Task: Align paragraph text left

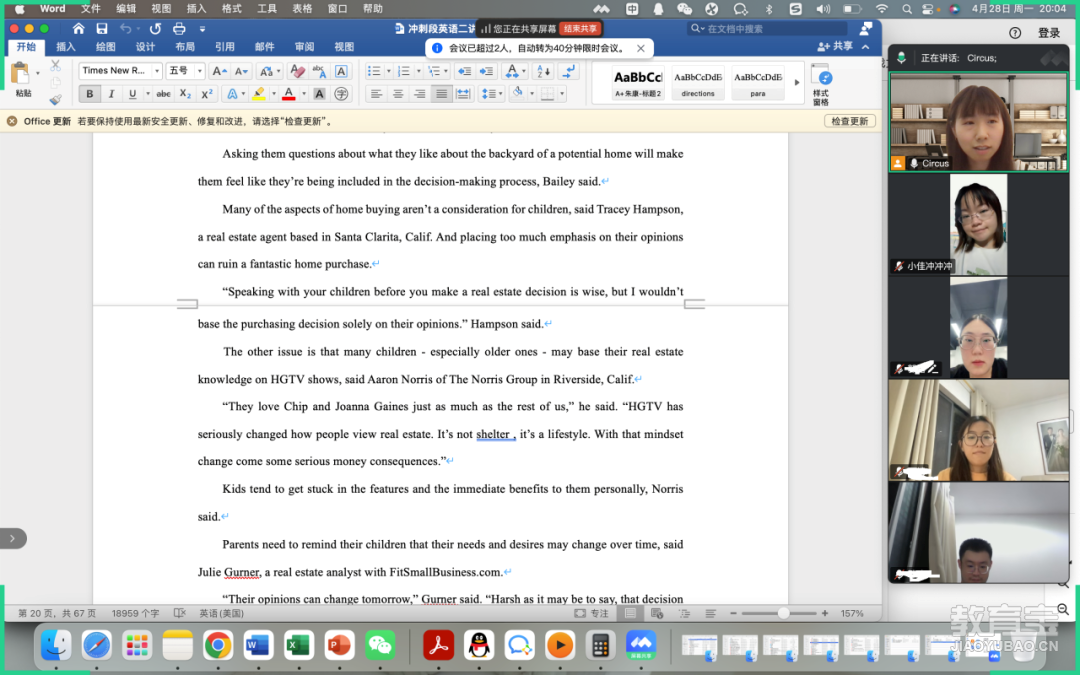Action: (376, 94)
